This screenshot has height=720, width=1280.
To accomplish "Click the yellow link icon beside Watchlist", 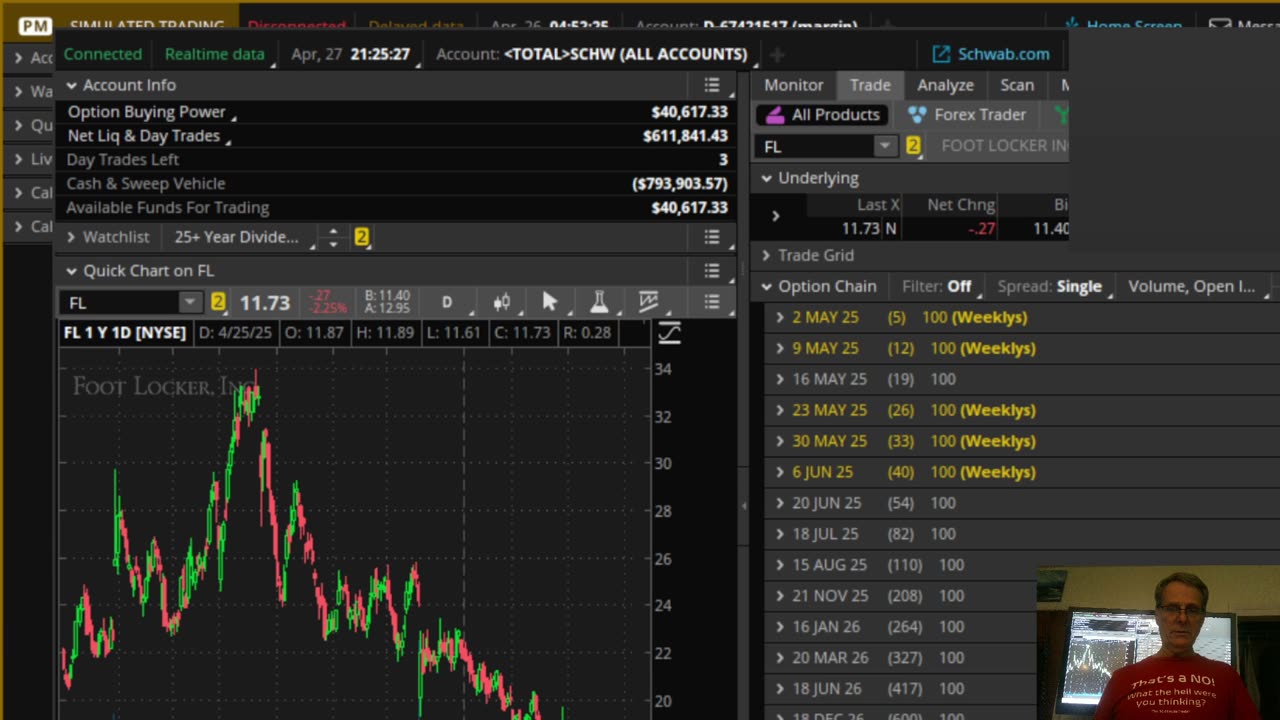I will click(361, 237).
